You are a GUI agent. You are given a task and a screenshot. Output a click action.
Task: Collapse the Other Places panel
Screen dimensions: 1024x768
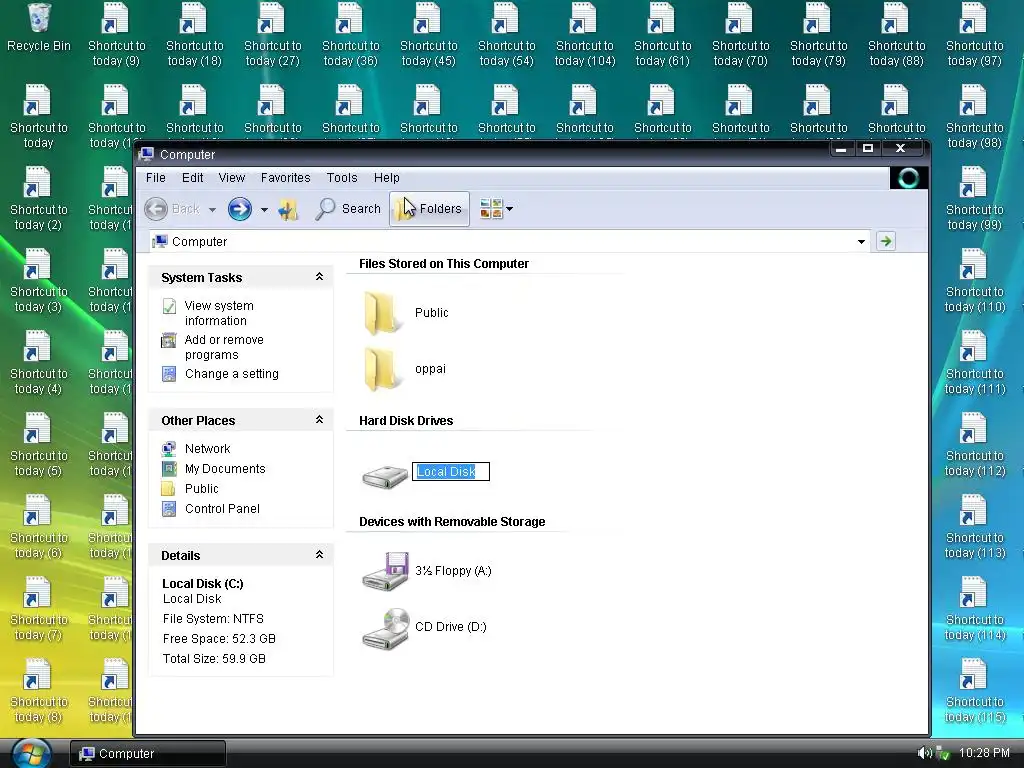[319, 420]
